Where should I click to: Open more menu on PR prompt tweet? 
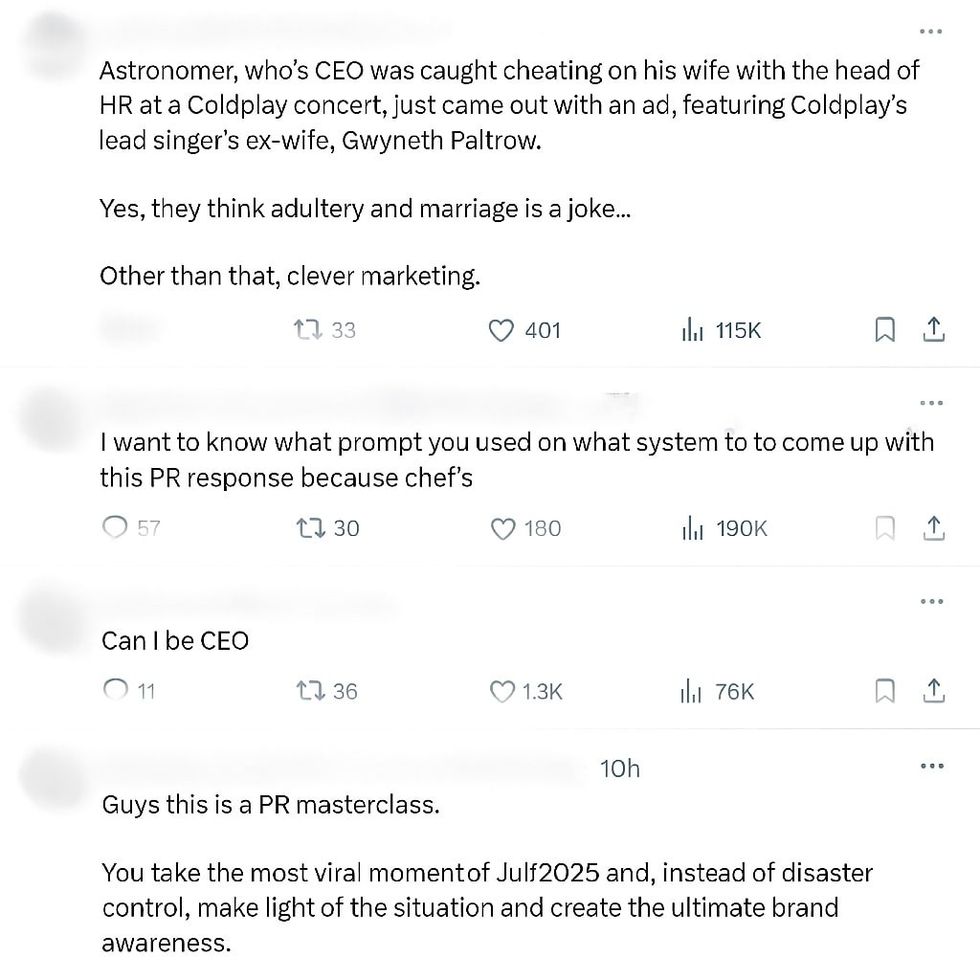pyautogui.click(x=931, y=403)
